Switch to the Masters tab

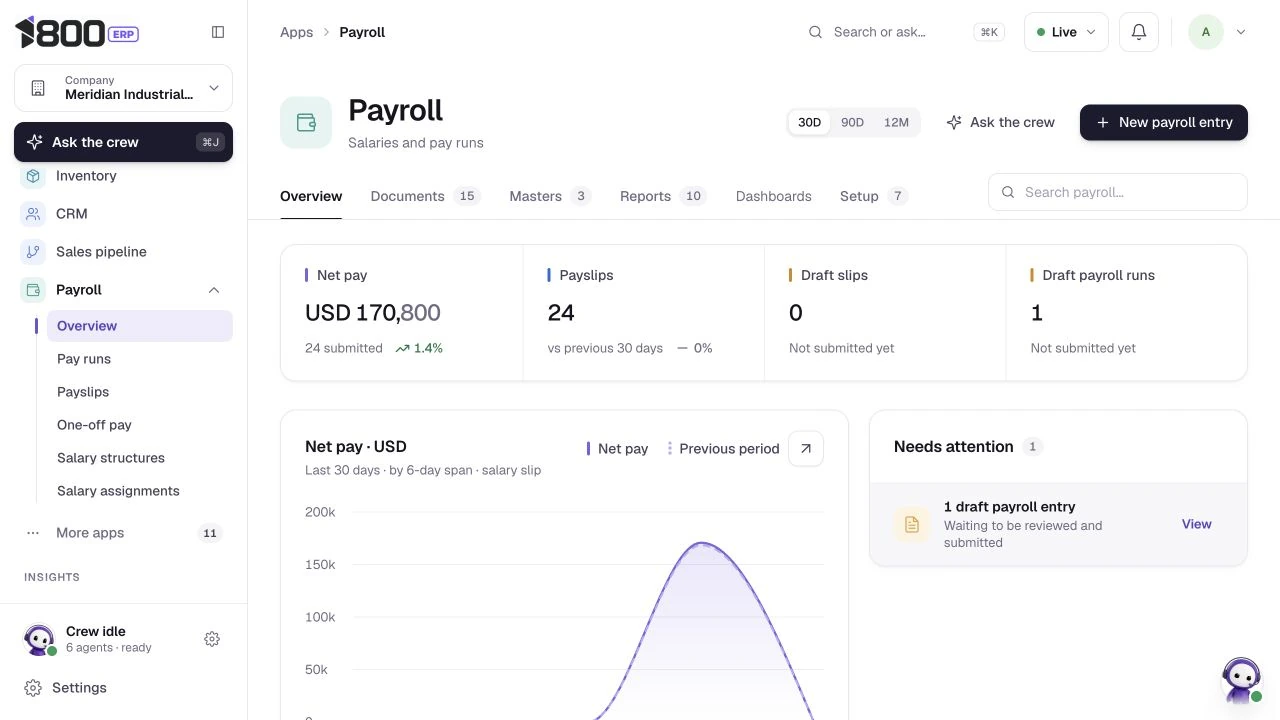tap(550, 196)
